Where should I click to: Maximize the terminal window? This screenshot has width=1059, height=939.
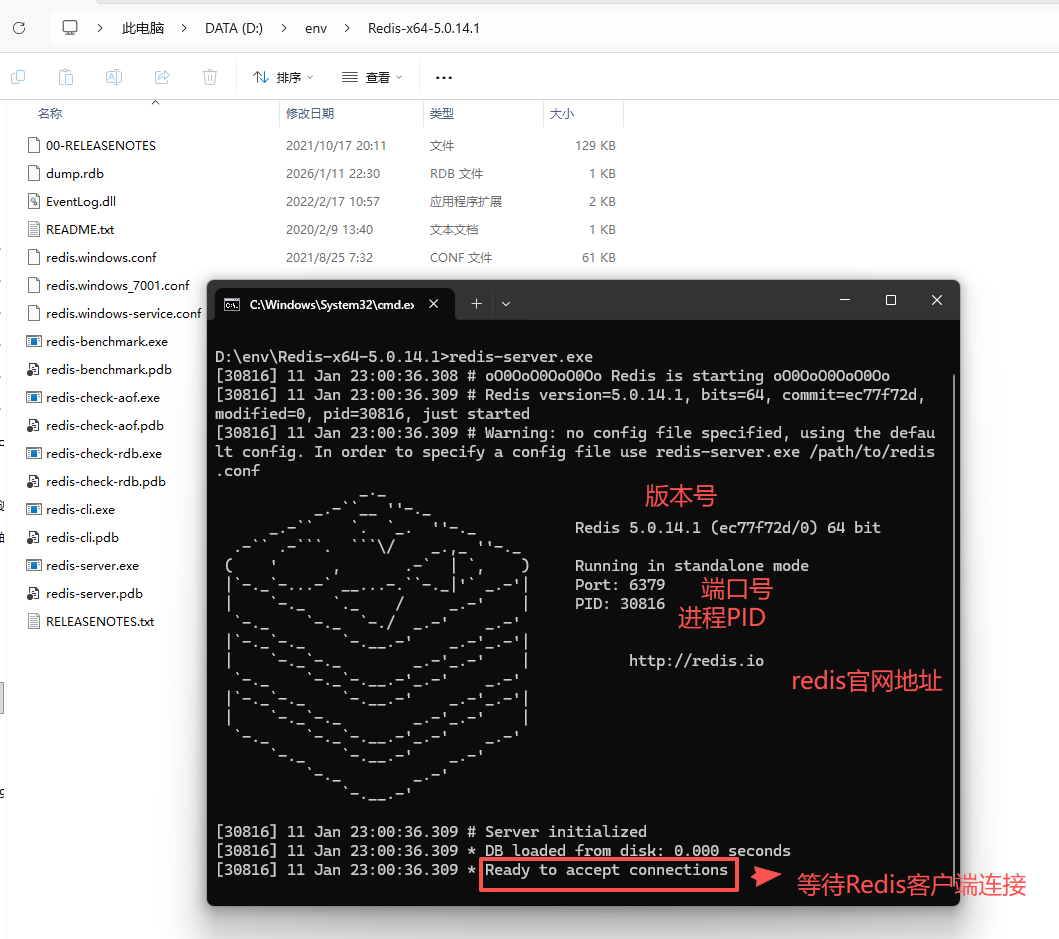coord(891,300)
